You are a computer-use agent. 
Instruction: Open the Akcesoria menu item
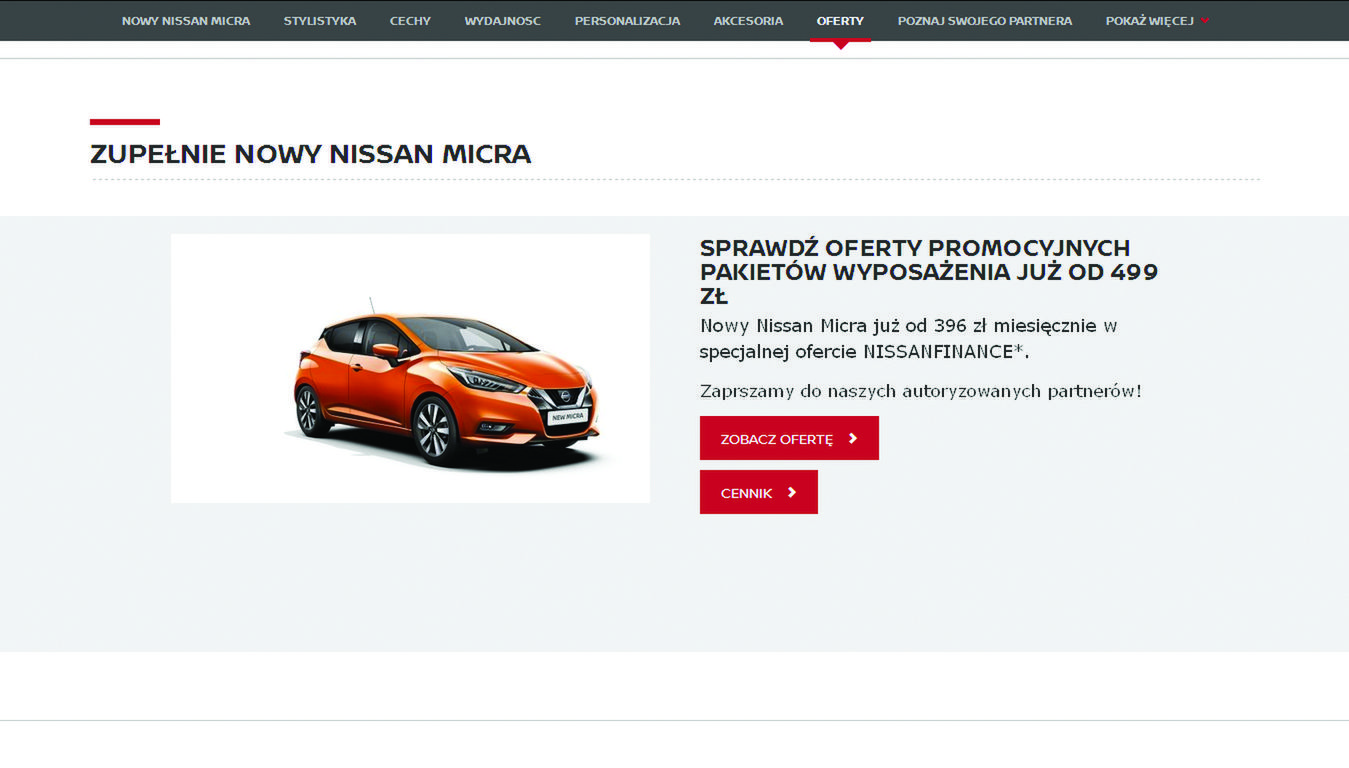tap(748, 21)
